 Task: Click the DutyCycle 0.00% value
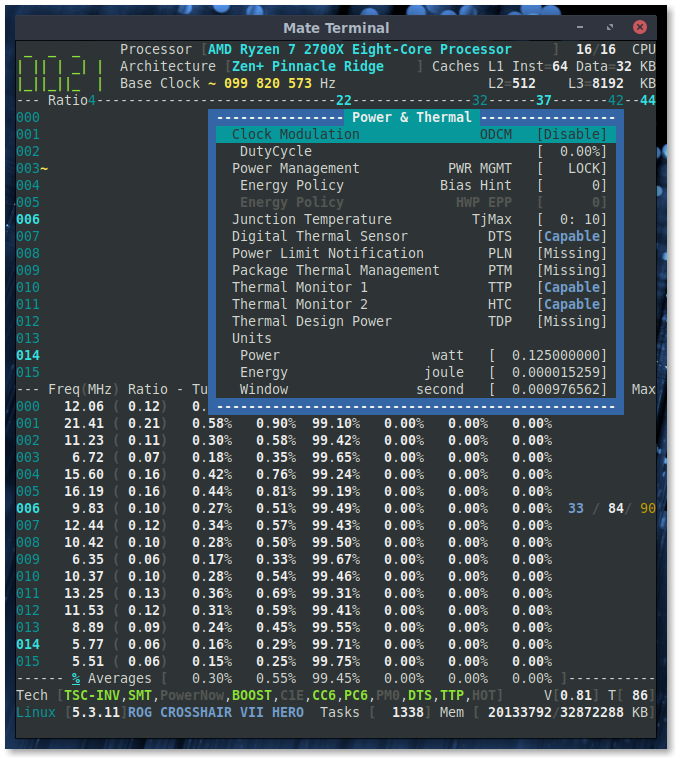572,151
